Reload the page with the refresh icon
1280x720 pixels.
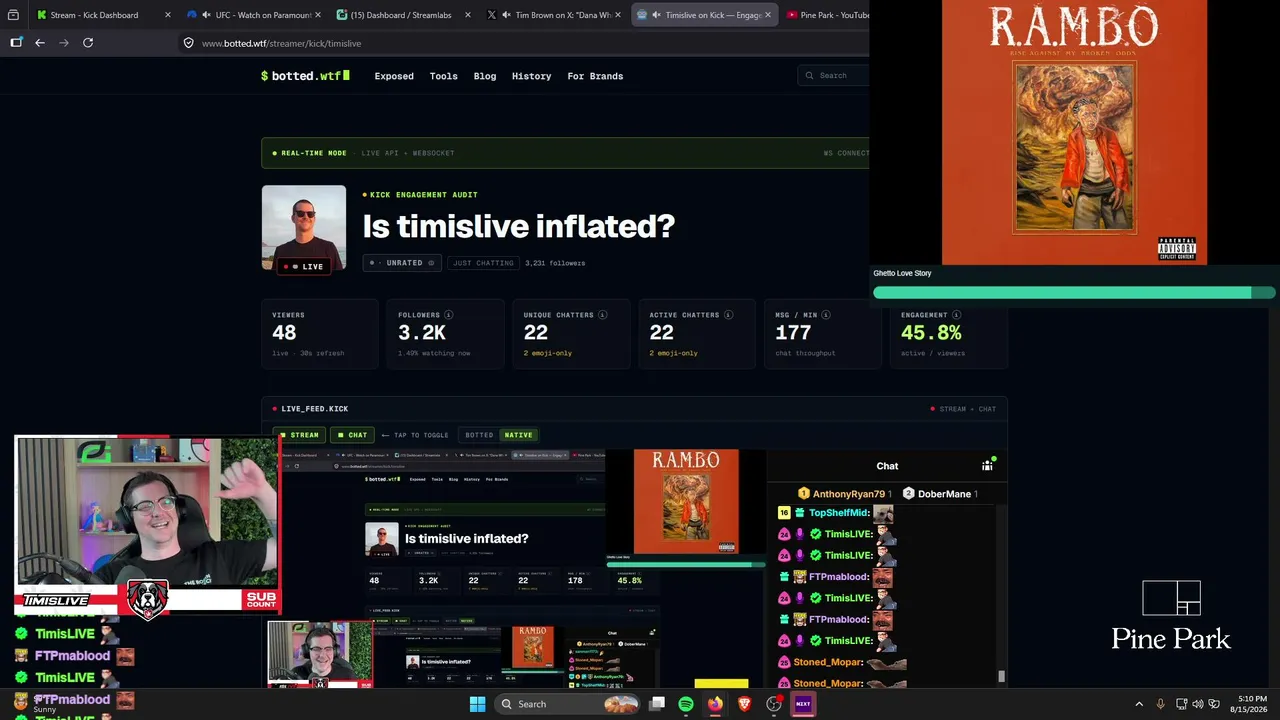(88, 43)
